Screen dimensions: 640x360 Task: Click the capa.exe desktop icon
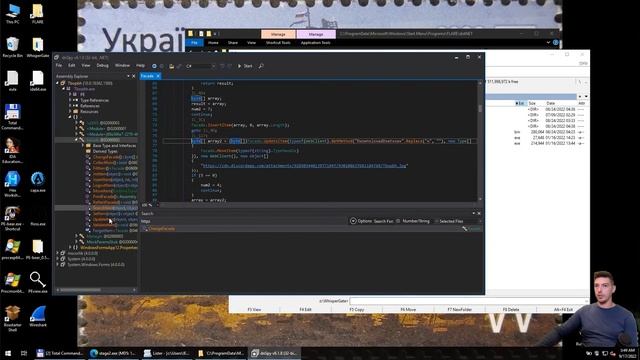(x=38, y=182)
